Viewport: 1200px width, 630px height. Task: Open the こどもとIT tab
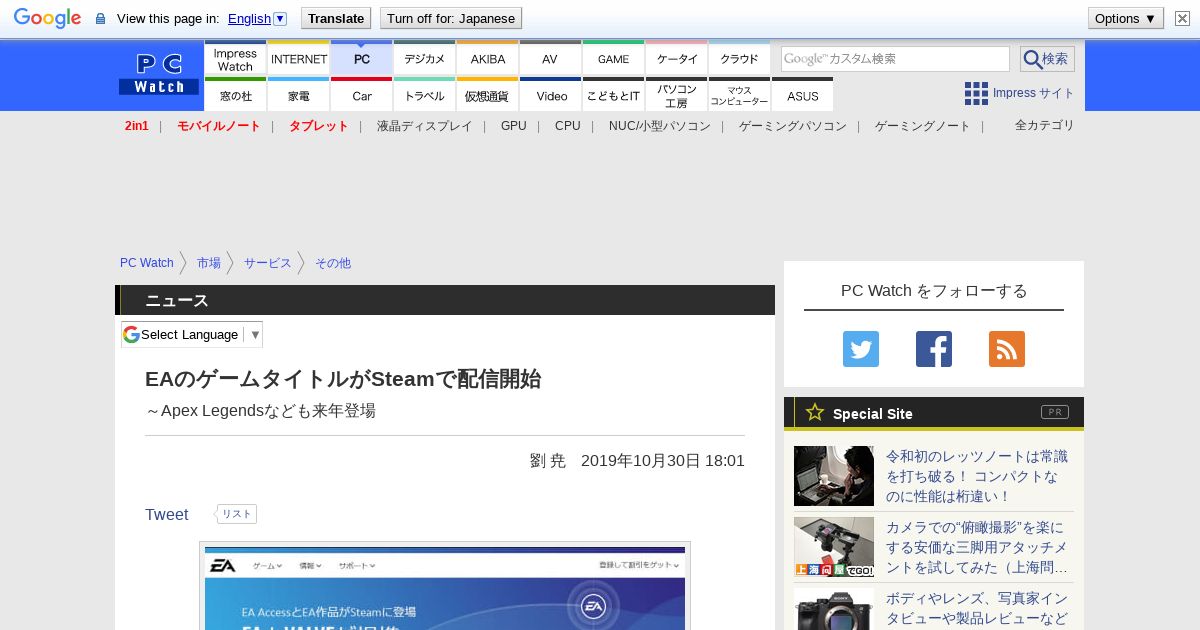pos(613,95)
